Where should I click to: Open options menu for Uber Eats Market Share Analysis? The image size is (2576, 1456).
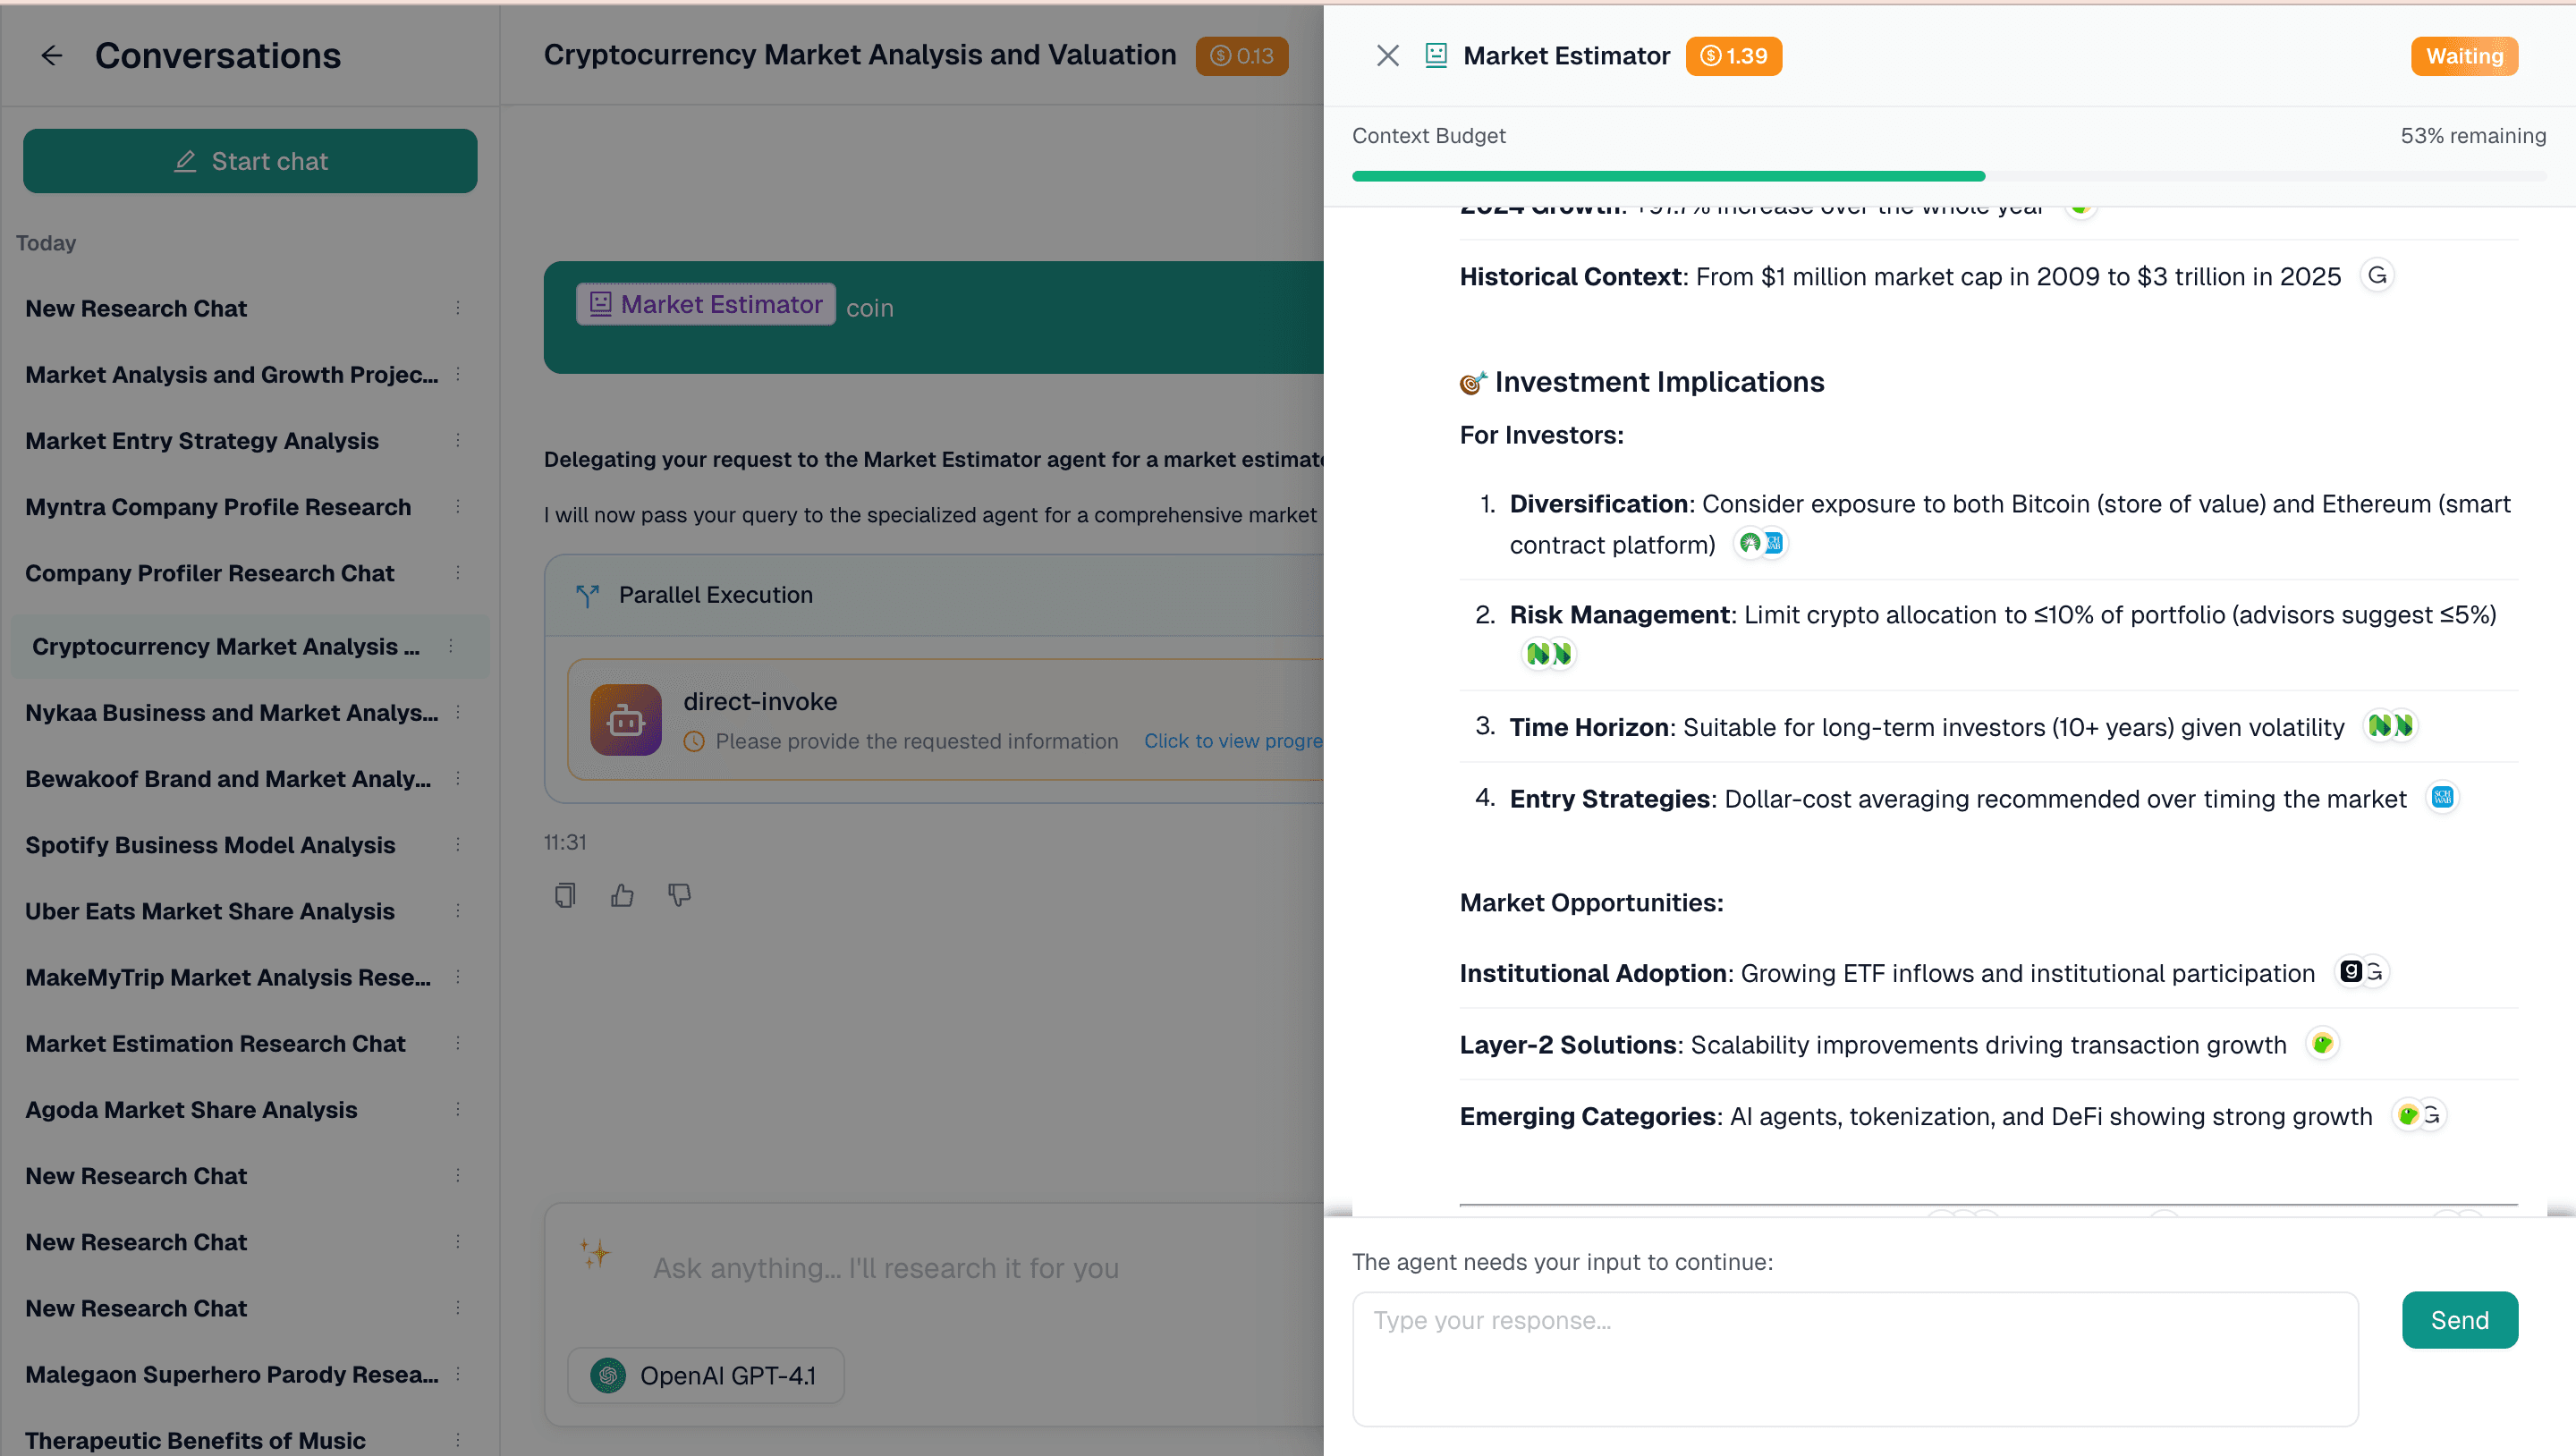[458, 911]
